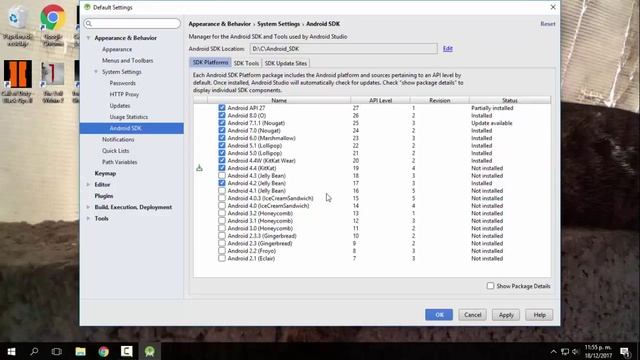The width and height of the screenshot is (640, 360).
Task: Open HTTP Proxy settings
Action: (x=124, y=94)
